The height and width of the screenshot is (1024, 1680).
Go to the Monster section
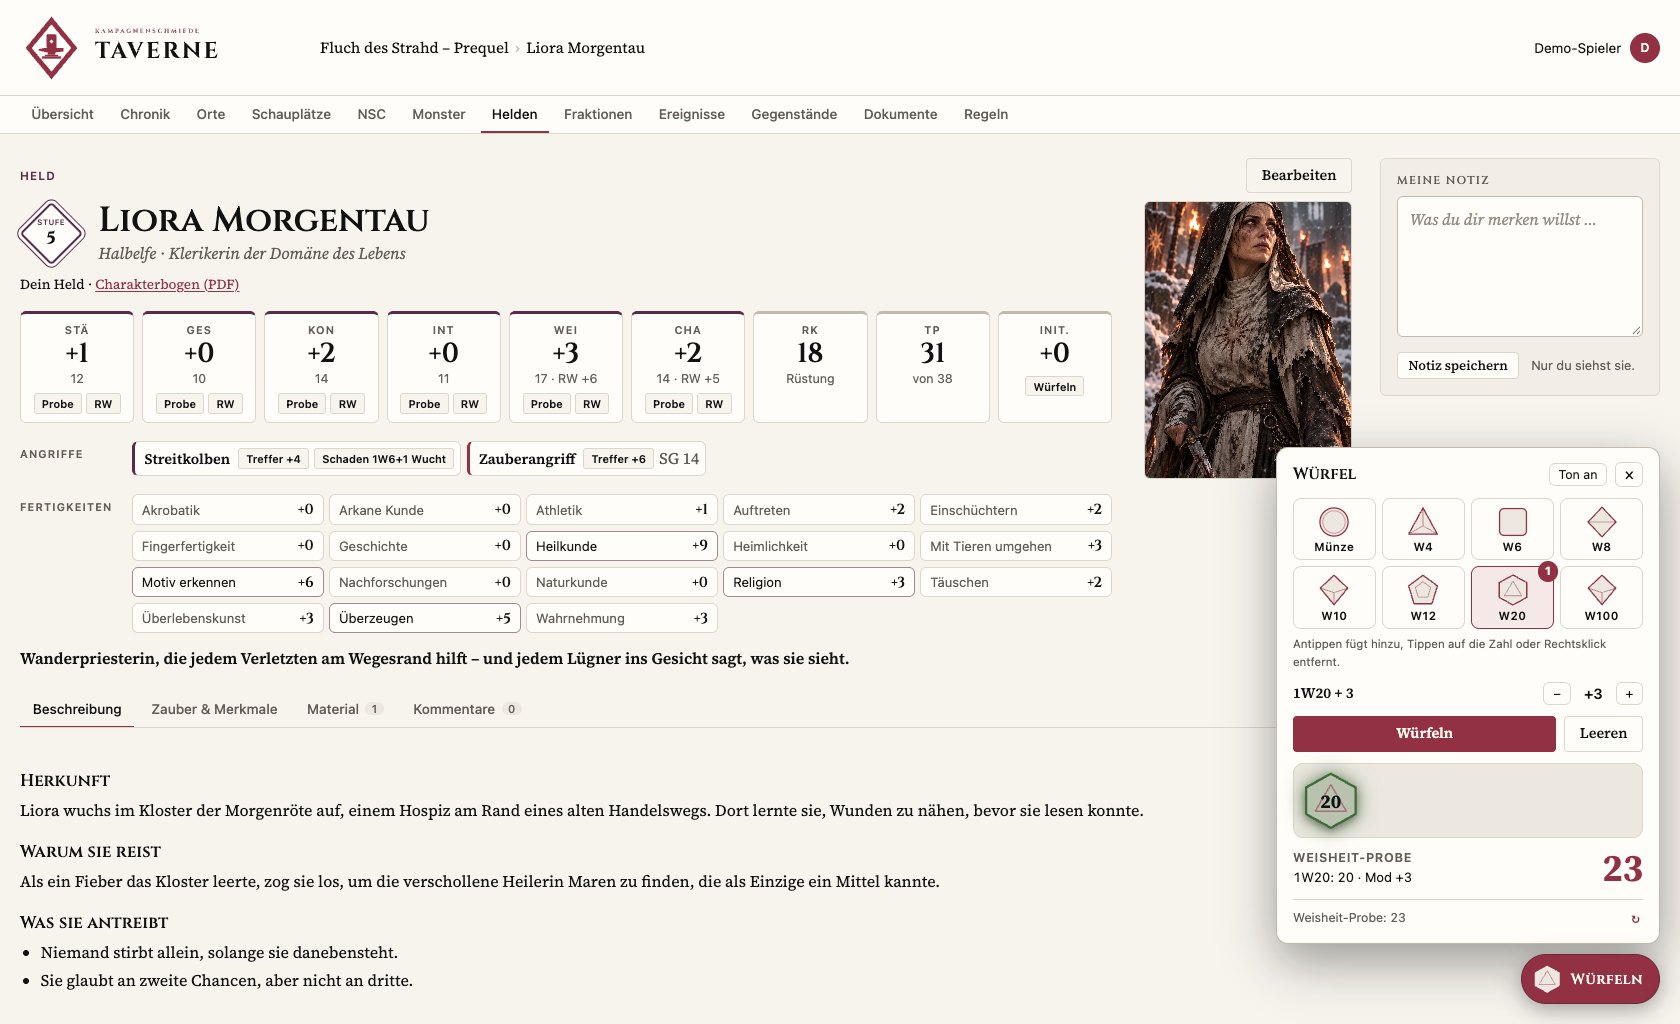(x=438, y=114)
